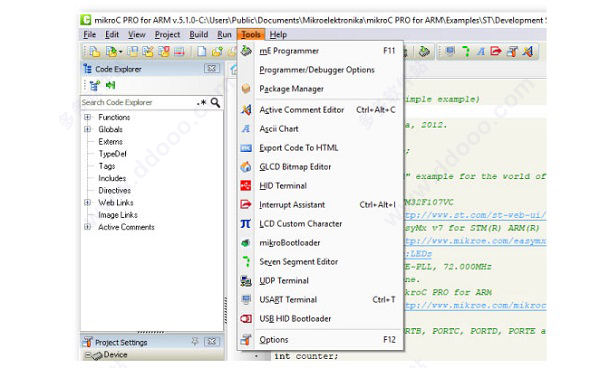Follow the :LEDs link in code comment
600x368 pixels.
coord(418,254)
